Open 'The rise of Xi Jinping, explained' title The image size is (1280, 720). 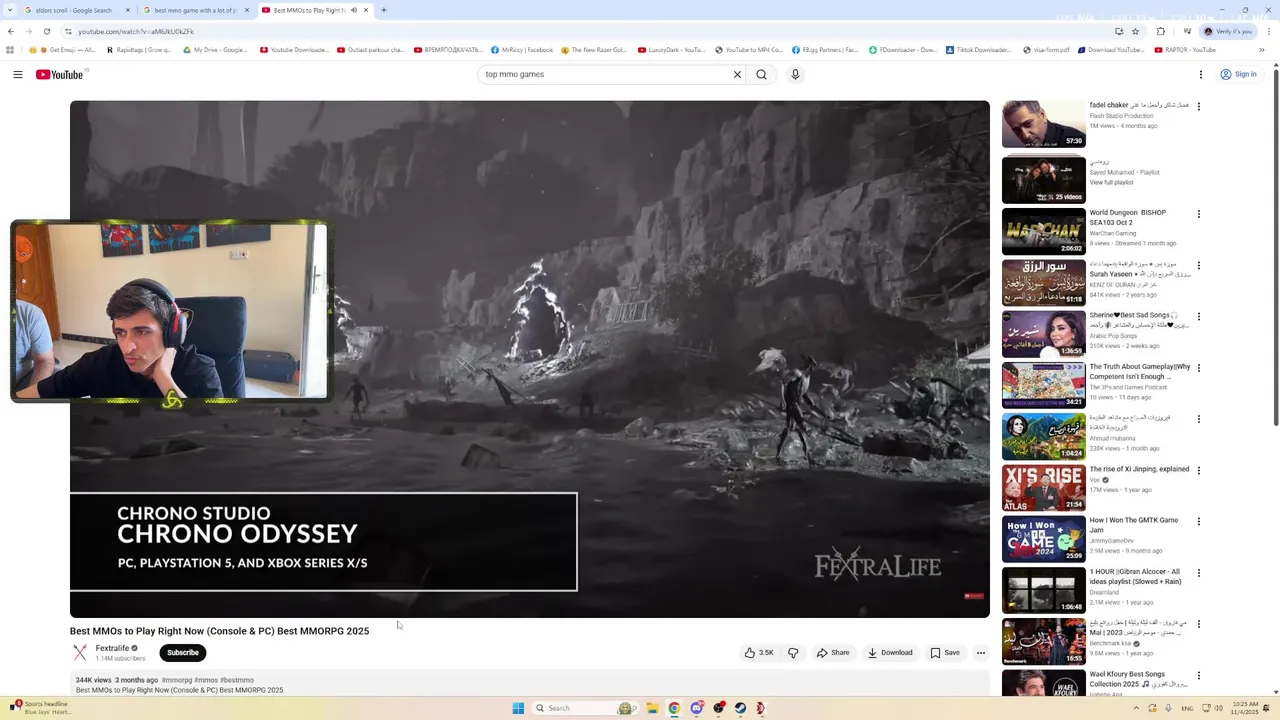click(1139, 469)
